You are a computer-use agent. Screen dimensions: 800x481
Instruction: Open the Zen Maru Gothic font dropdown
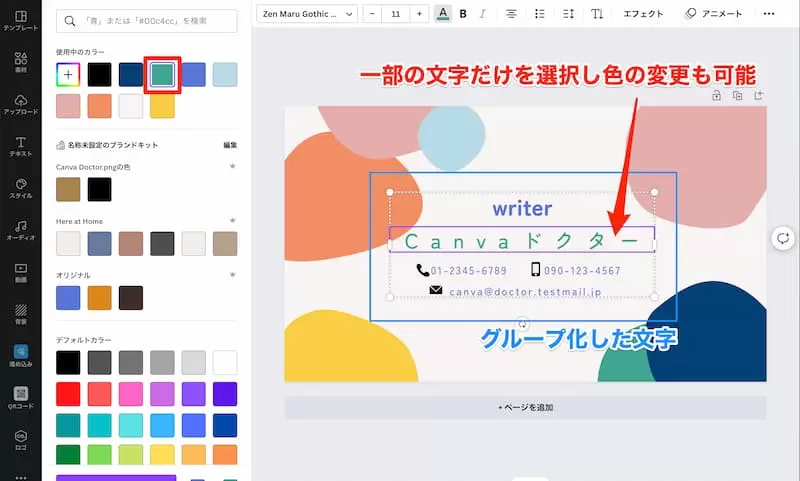coord(307,14)
